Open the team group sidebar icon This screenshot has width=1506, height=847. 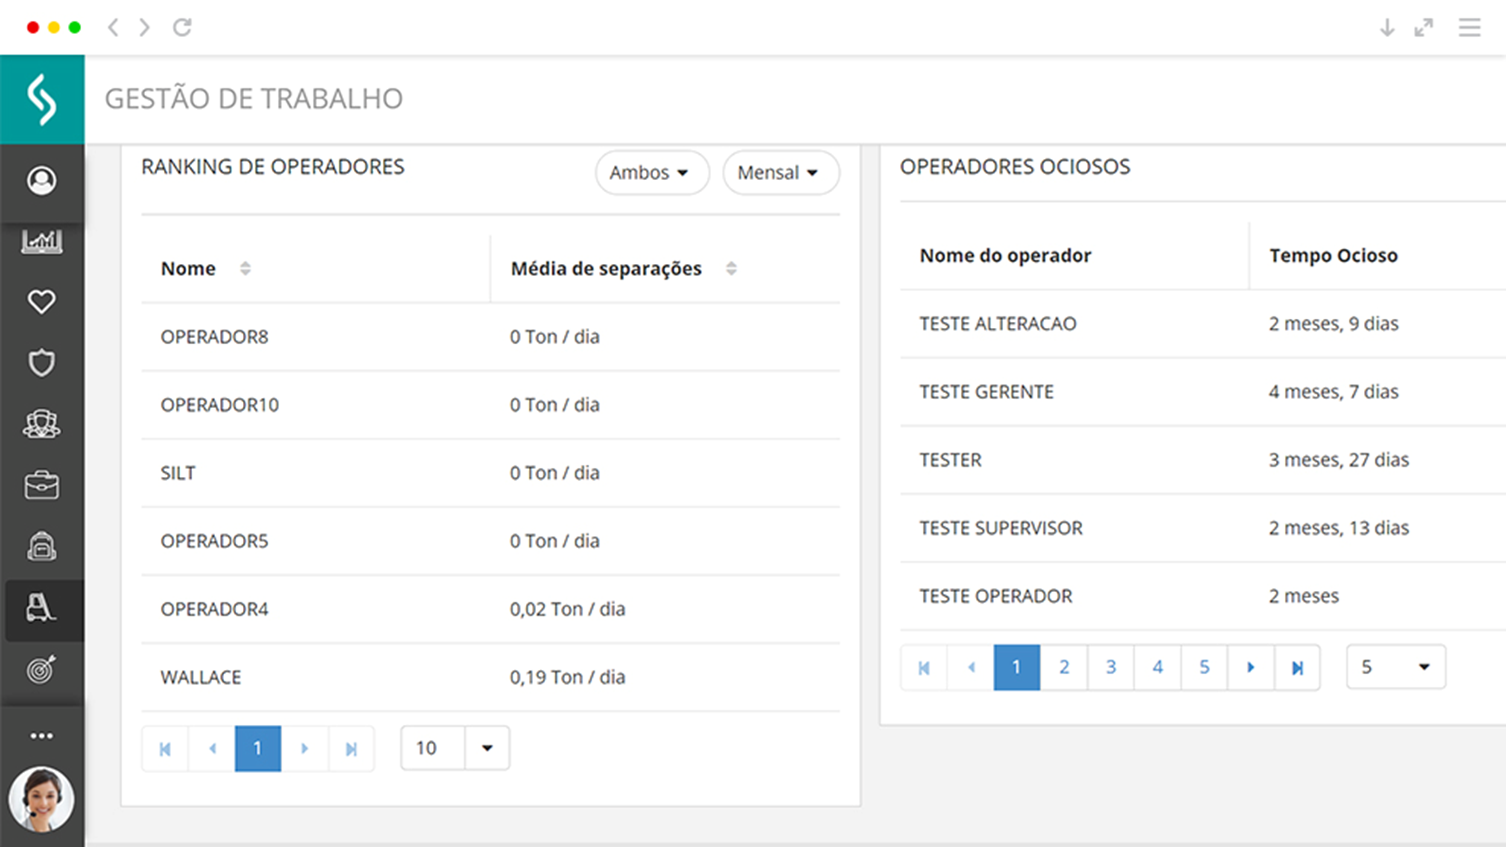click(x=42, y=424)
